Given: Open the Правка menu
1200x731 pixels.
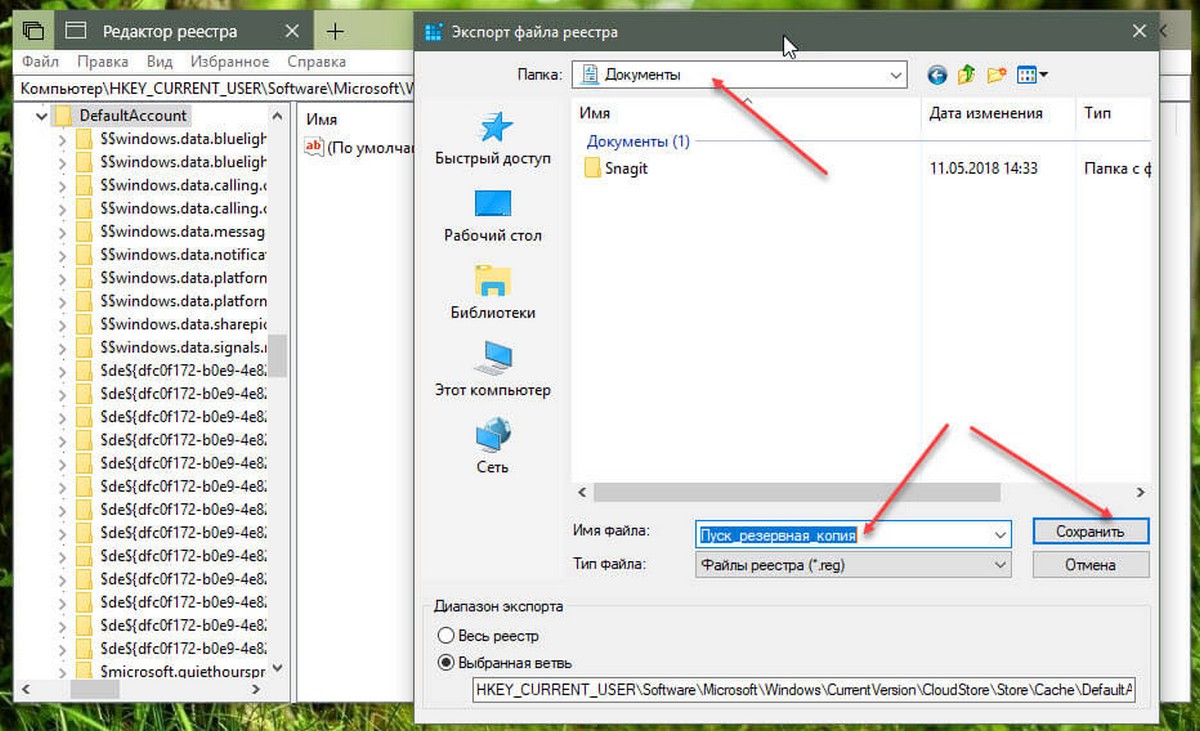Looking at the screenshot, I should point(102,62).
